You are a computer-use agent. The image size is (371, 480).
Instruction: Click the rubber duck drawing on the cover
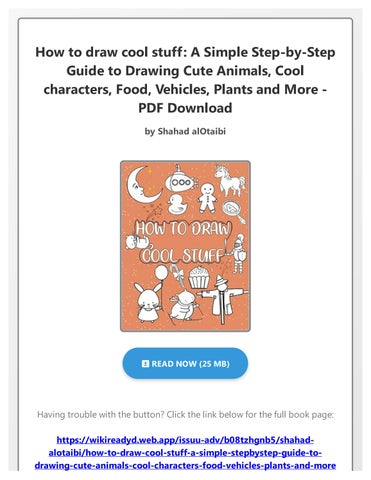(x=176, y=204)
